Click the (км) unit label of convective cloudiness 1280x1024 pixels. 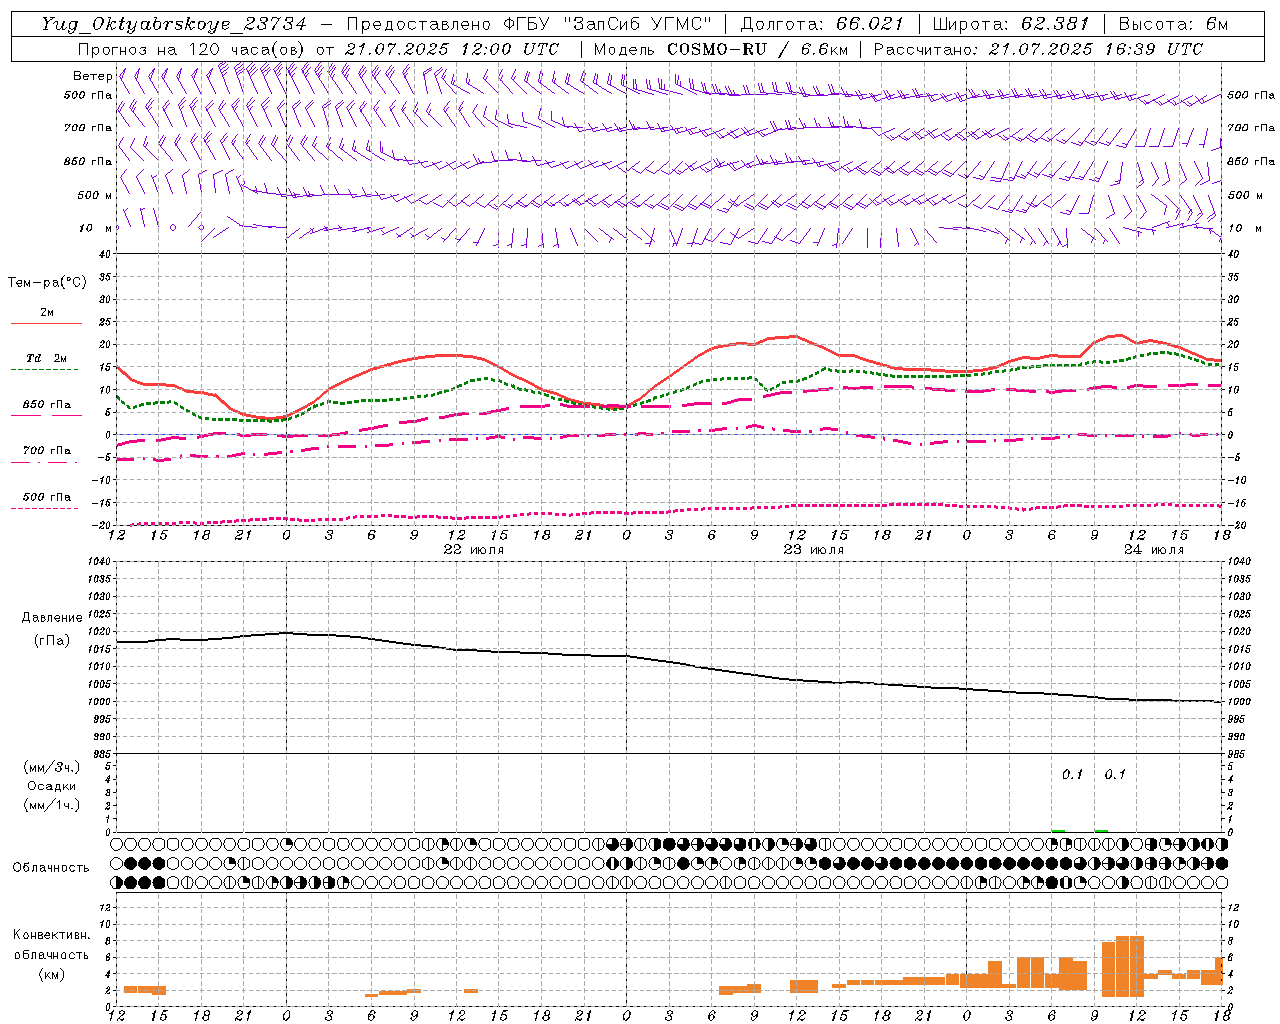(51, 974)
